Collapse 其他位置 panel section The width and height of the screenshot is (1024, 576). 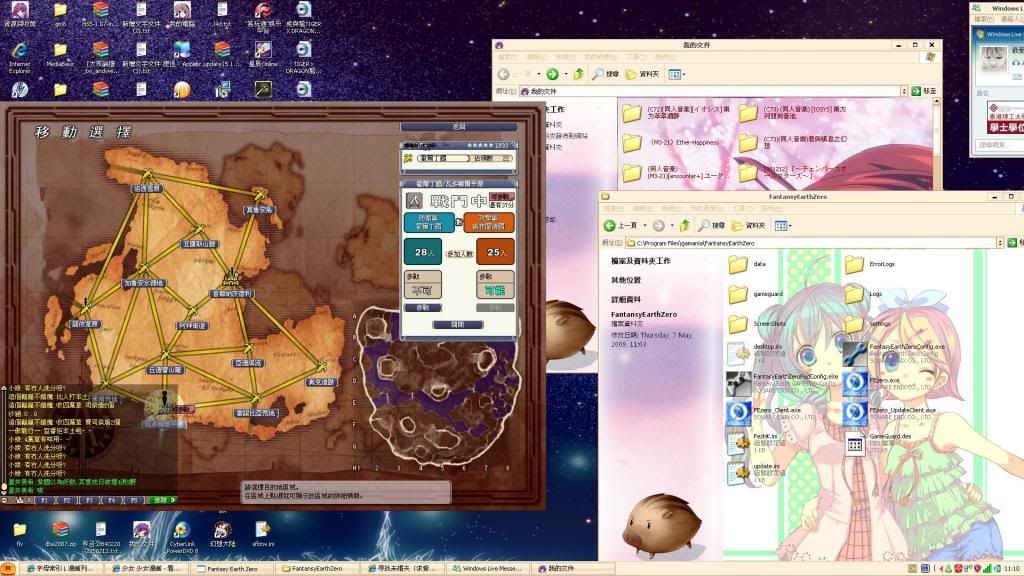pyautogui.click(x=626, y=280)
